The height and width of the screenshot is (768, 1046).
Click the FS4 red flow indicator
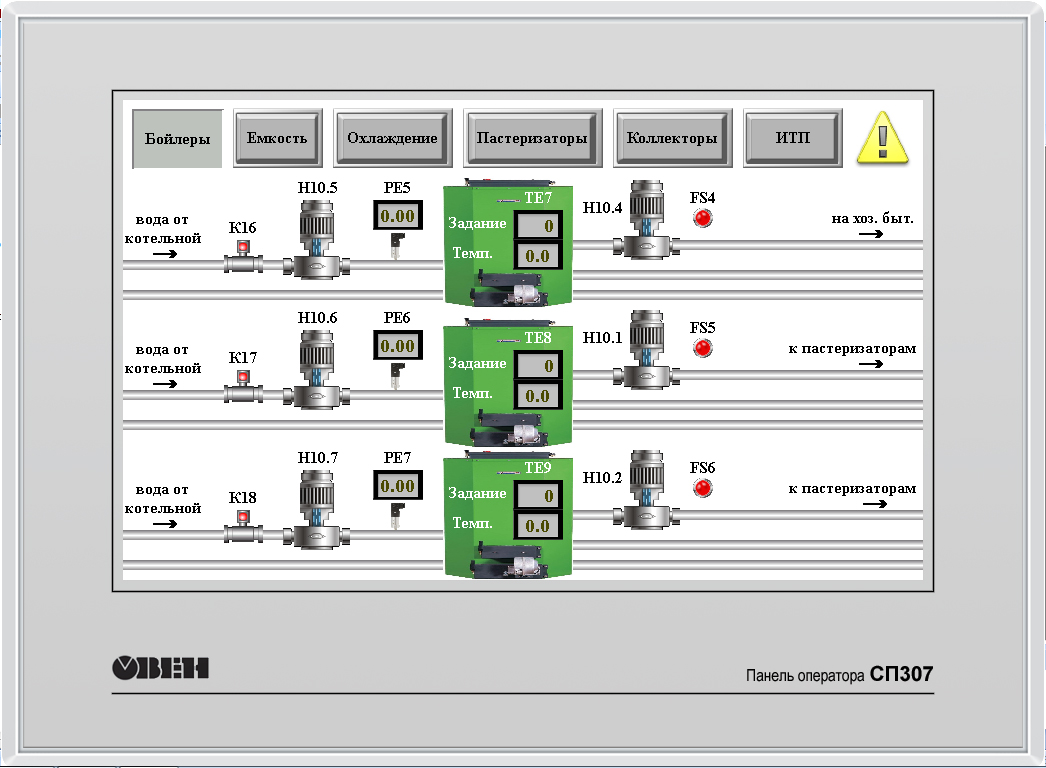[x=703, y=218]
